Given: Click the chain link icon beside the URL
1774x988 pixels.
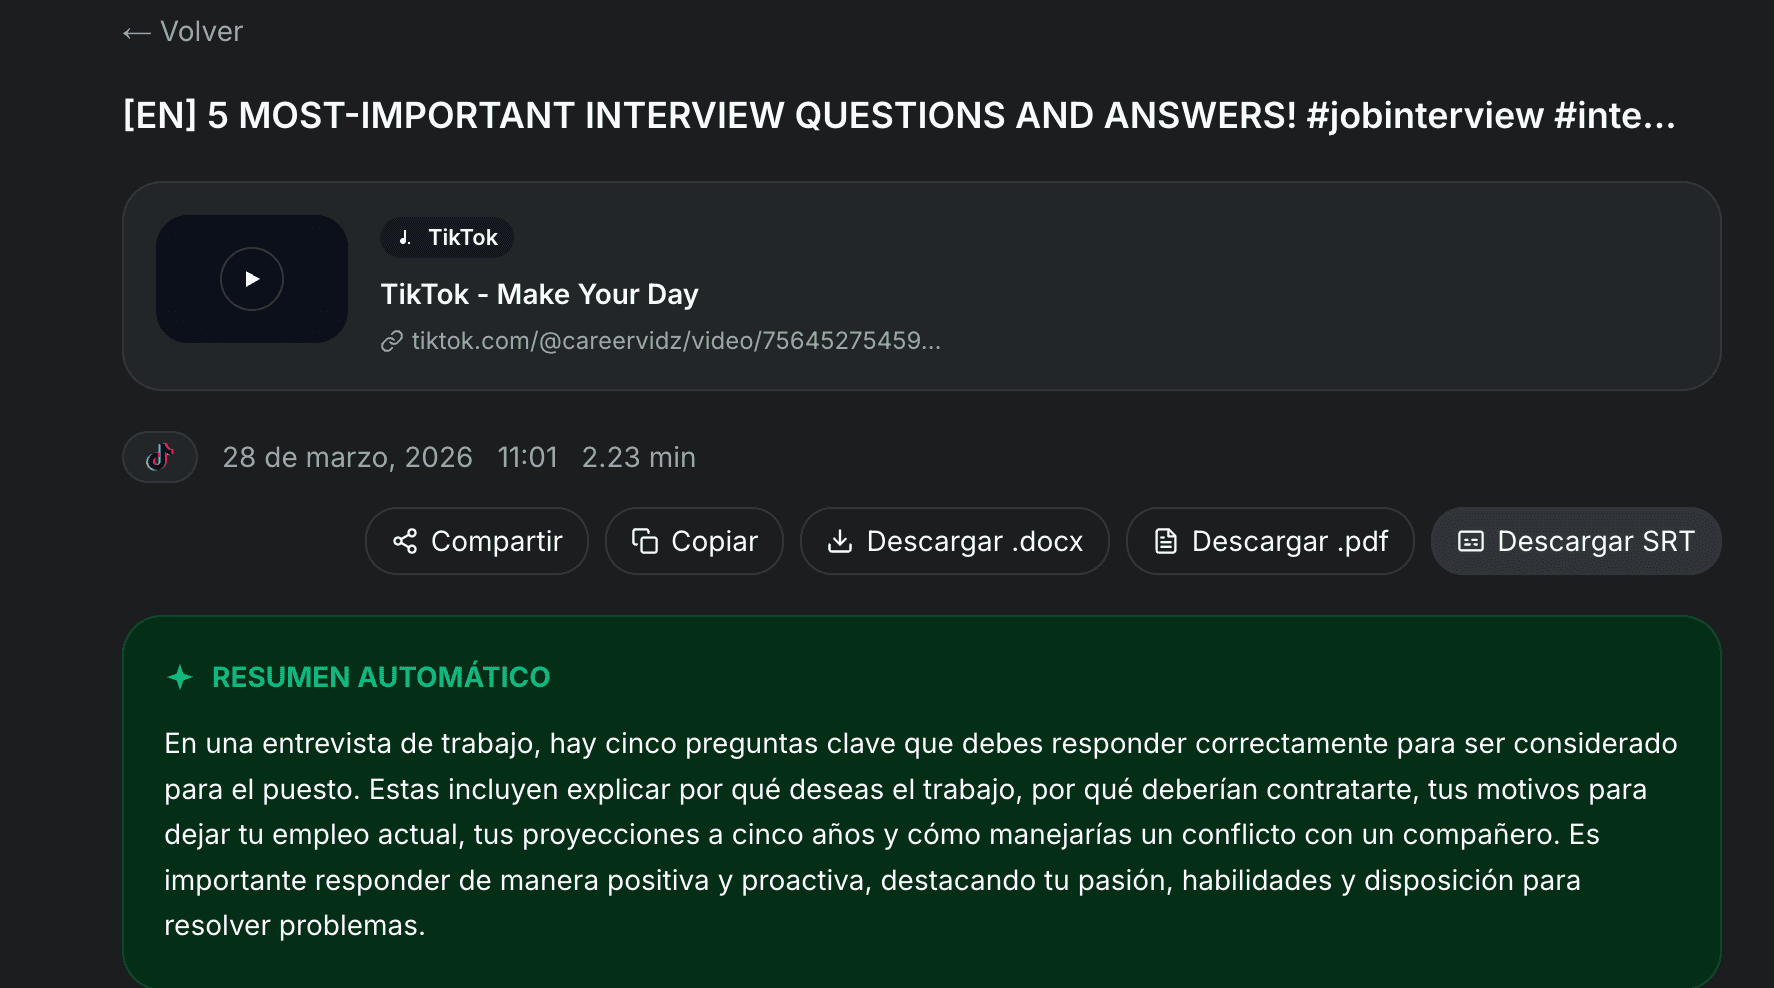Looking at the screenshot, I should (392, 342).
